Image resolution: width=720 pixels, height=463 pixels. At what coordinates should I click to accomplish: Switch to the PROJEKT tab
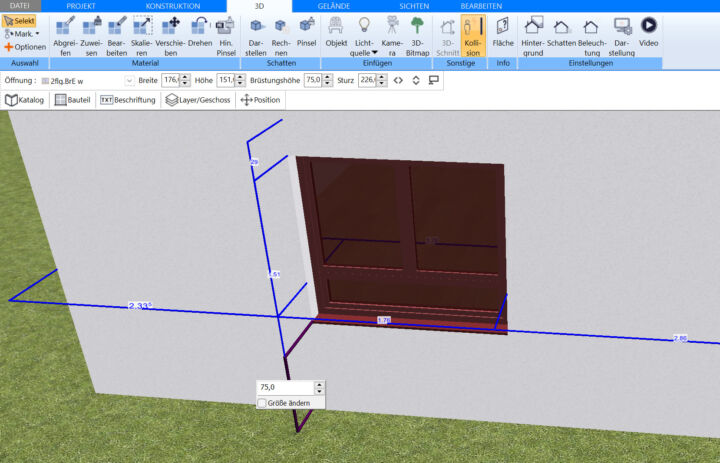(81, 6)
